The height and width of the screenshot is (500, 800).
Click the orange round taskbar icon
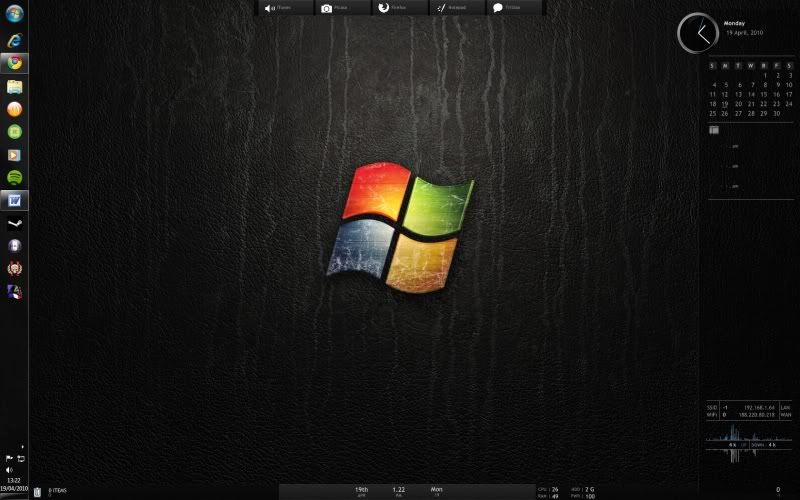pyautogui.click(x=14, y=109)
